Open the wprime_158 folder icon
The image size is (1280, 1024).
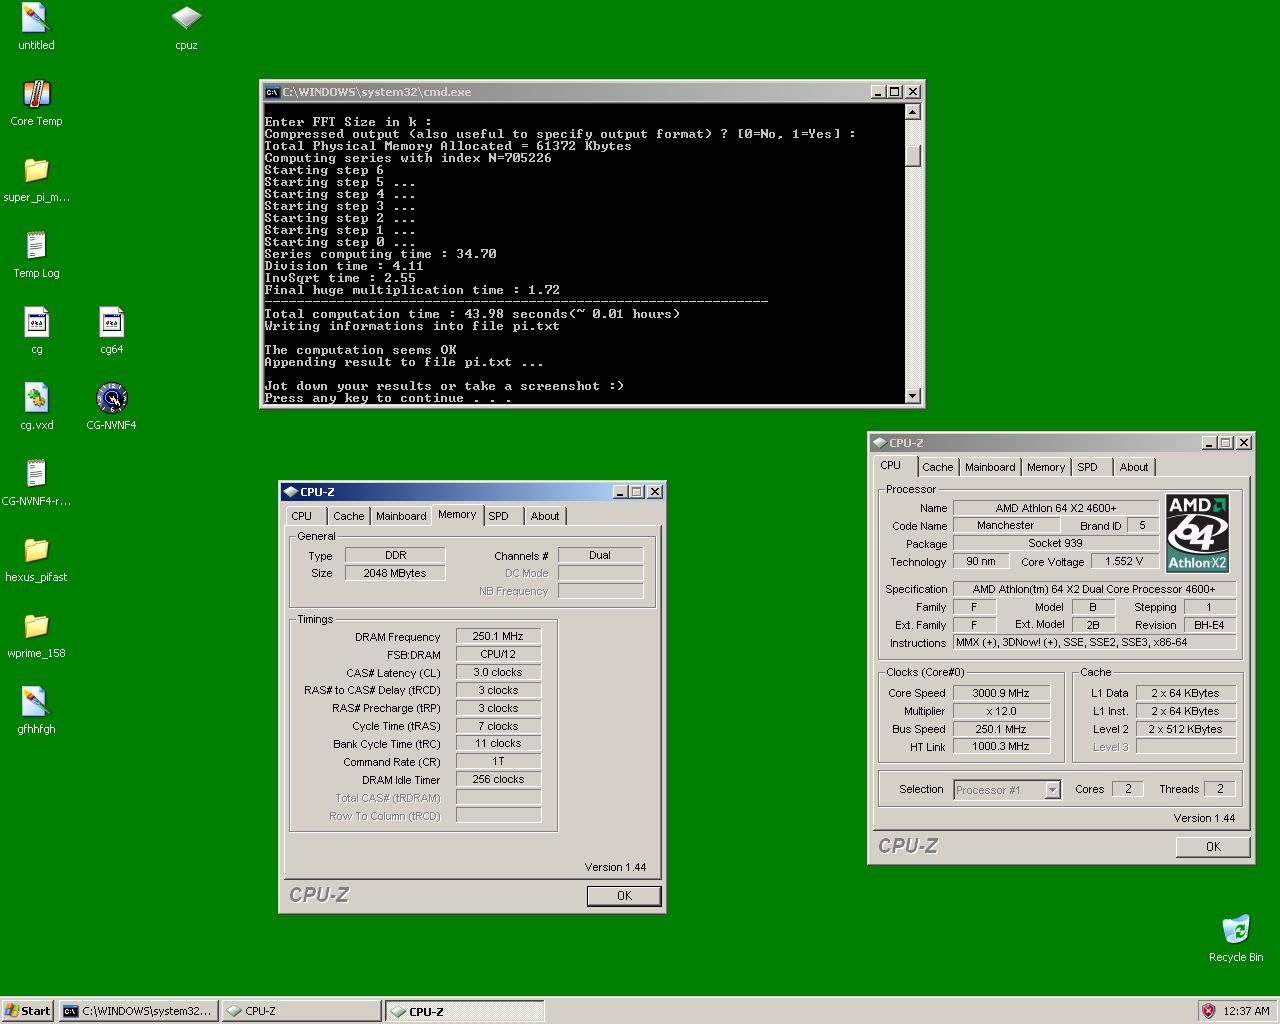36,635
